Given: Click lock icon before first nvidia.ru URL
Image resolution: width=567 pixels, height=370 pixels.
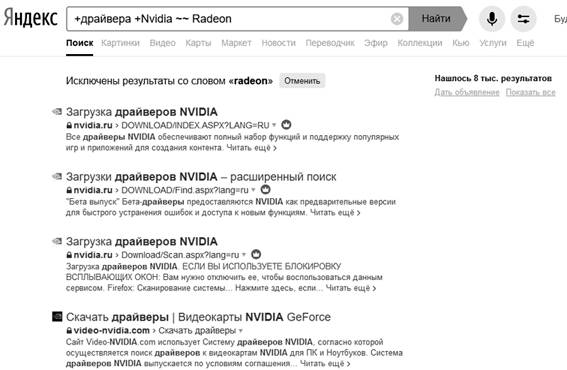Looking at the screenshot, I should tap(69, 125).
